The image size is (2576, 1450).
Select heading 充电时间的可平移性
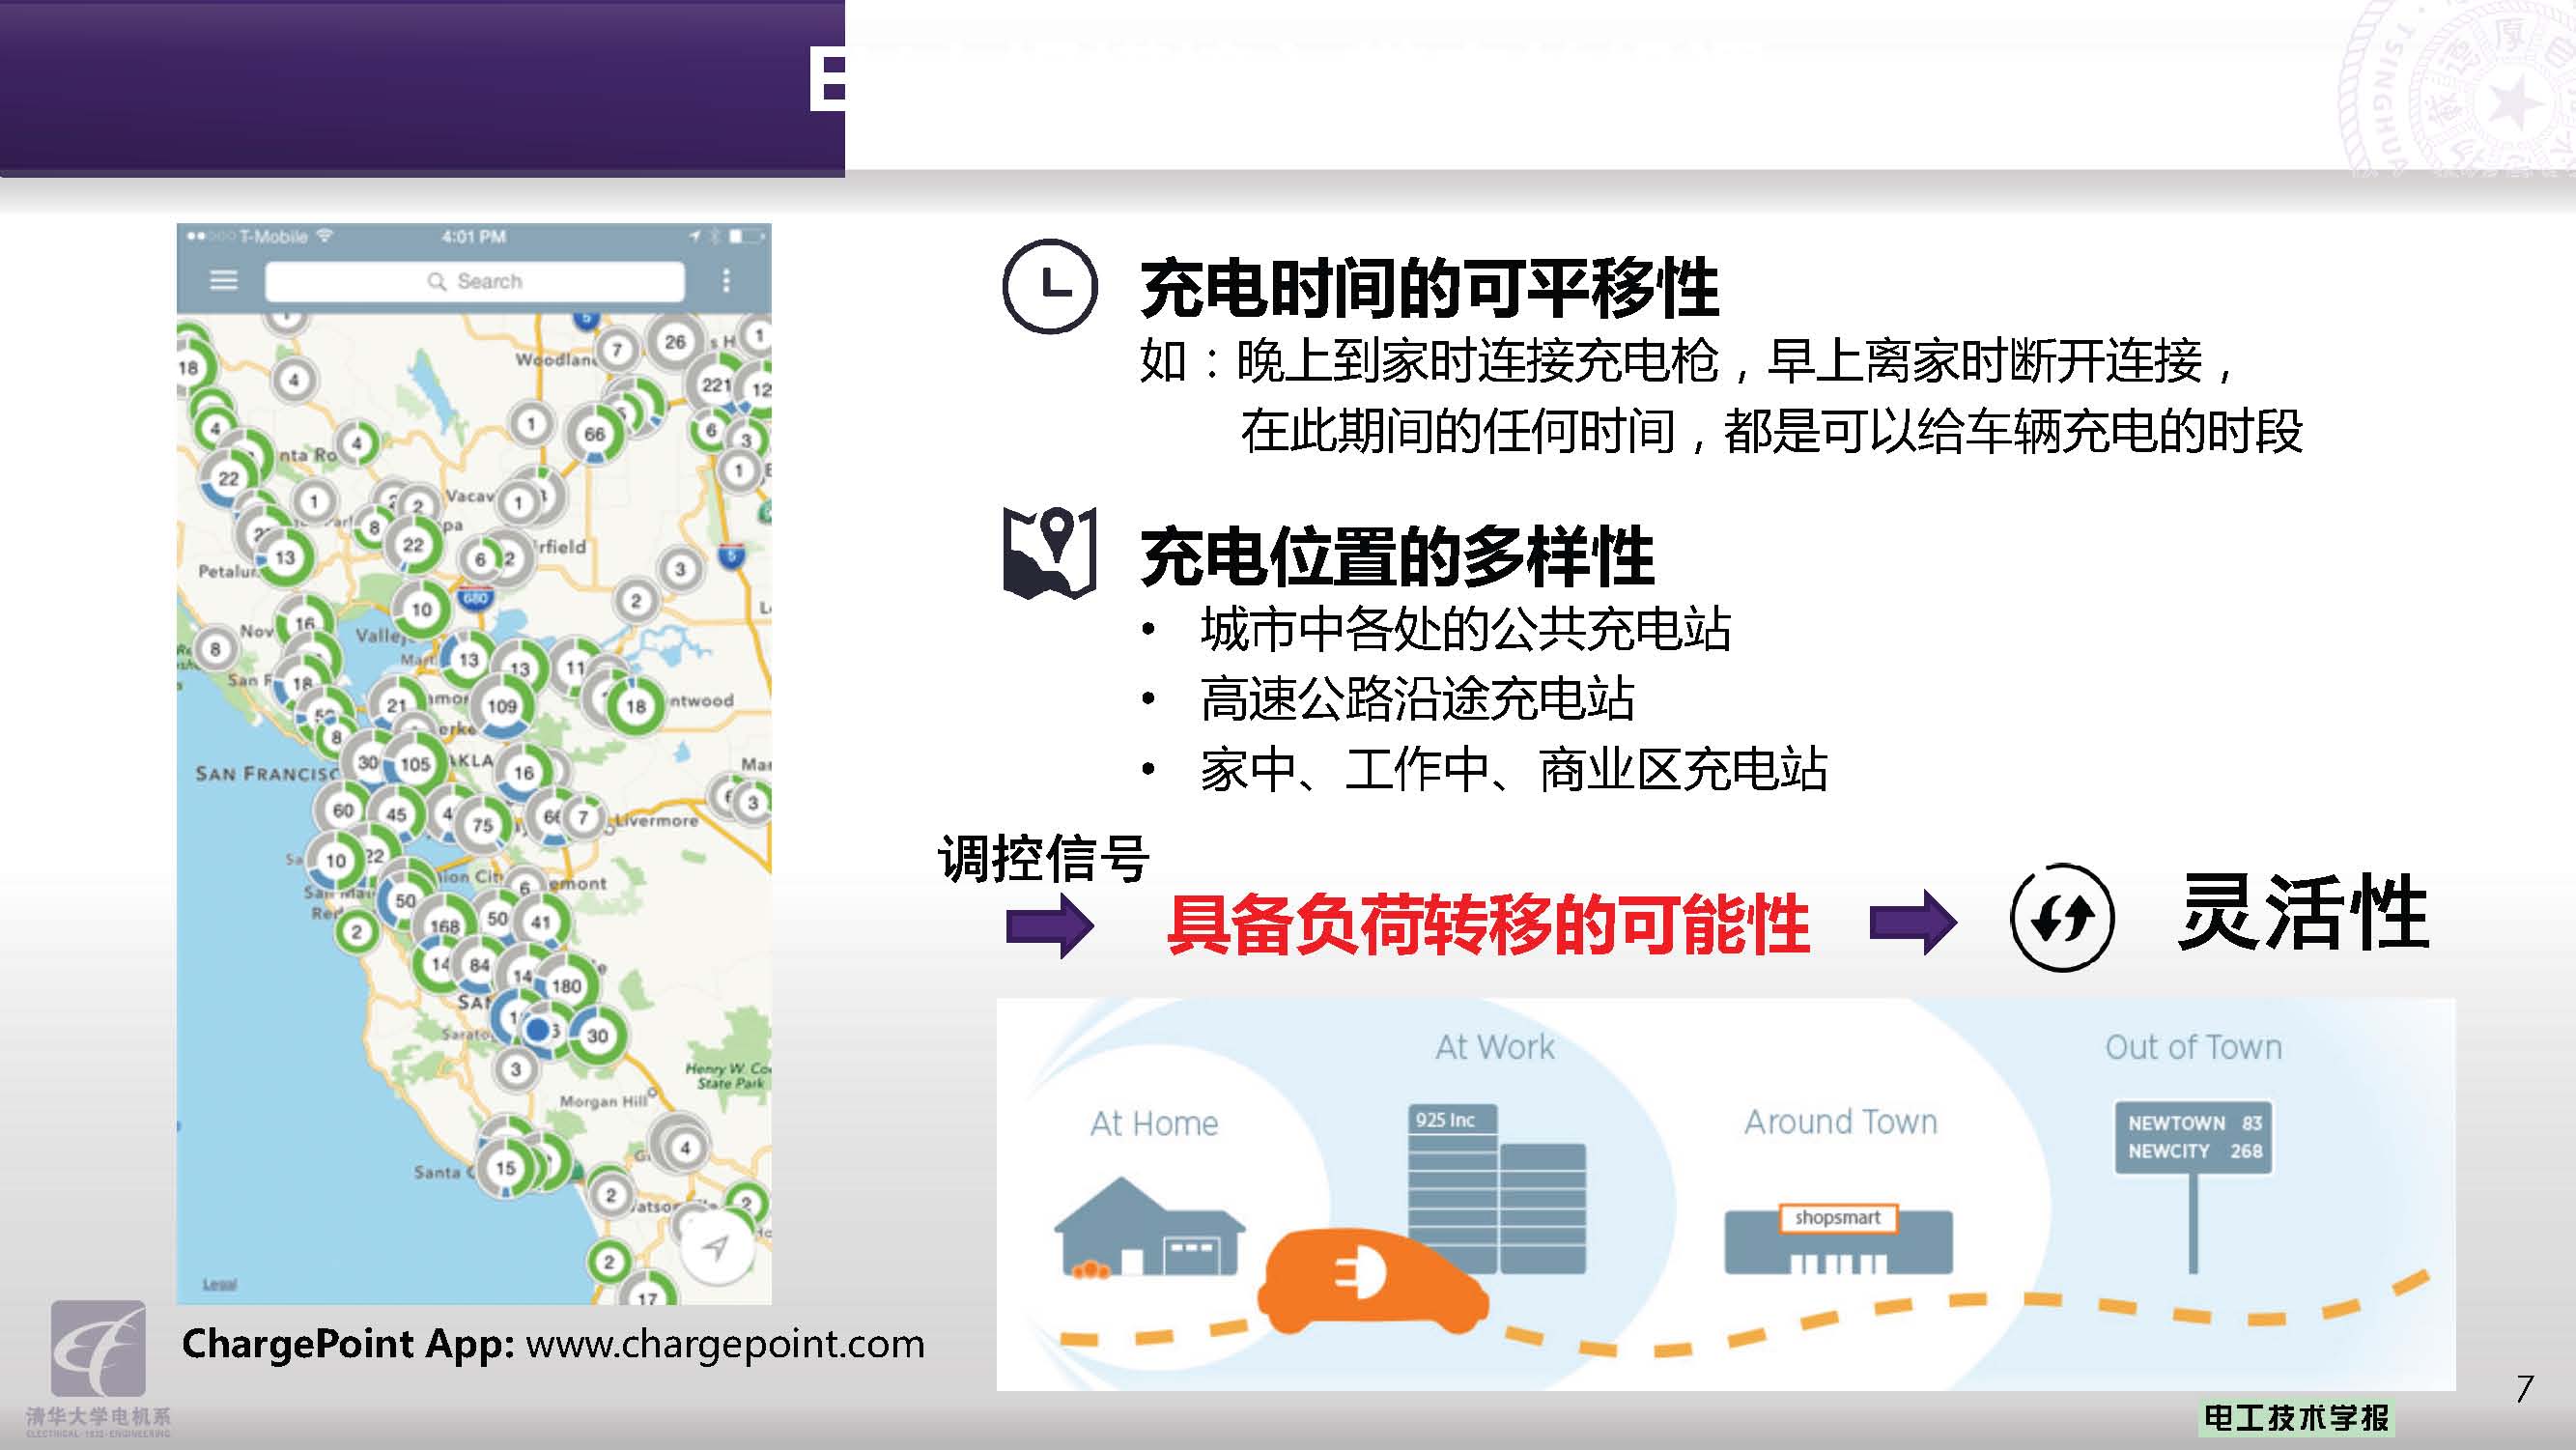click(1429, 288)
